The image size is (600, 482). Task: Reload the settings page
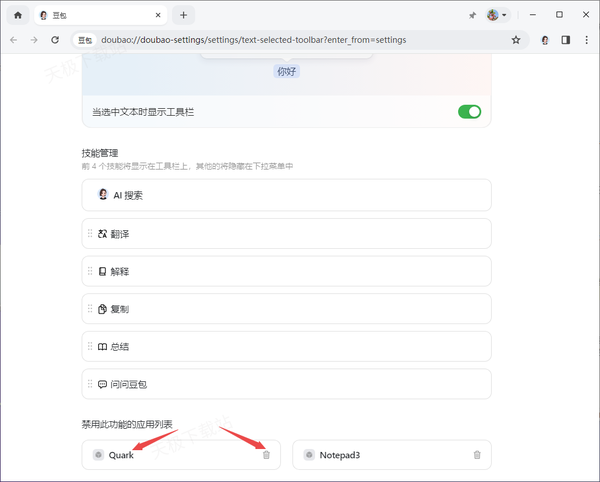(x=55, y=40)
